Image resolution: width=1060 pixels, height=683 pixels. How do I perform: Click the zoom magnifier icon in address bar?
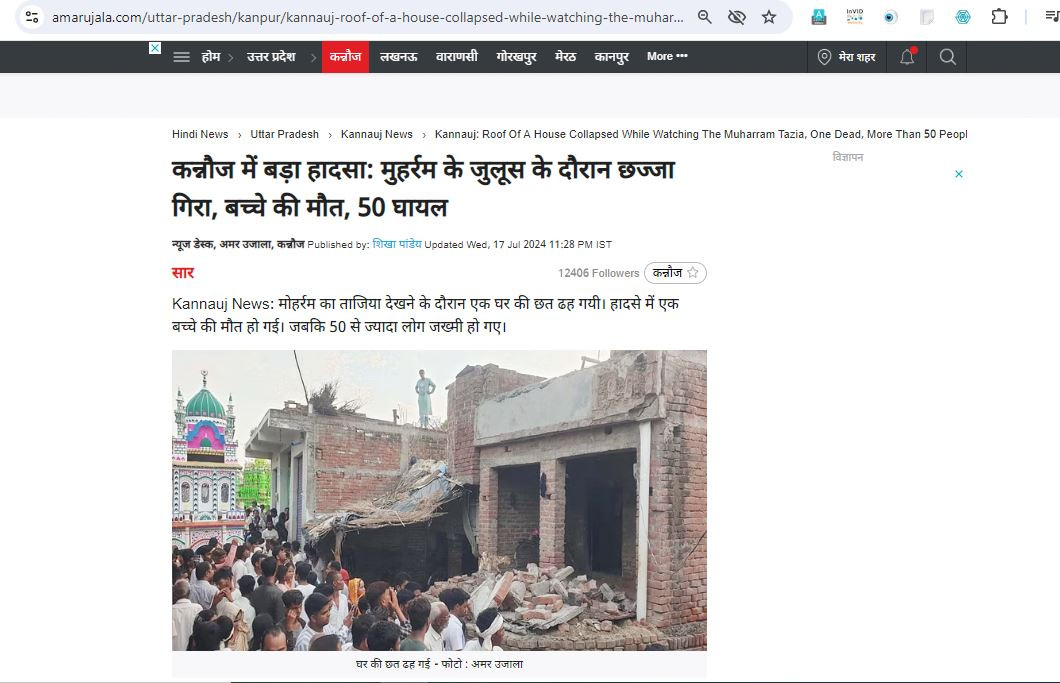tap(704, 17)
